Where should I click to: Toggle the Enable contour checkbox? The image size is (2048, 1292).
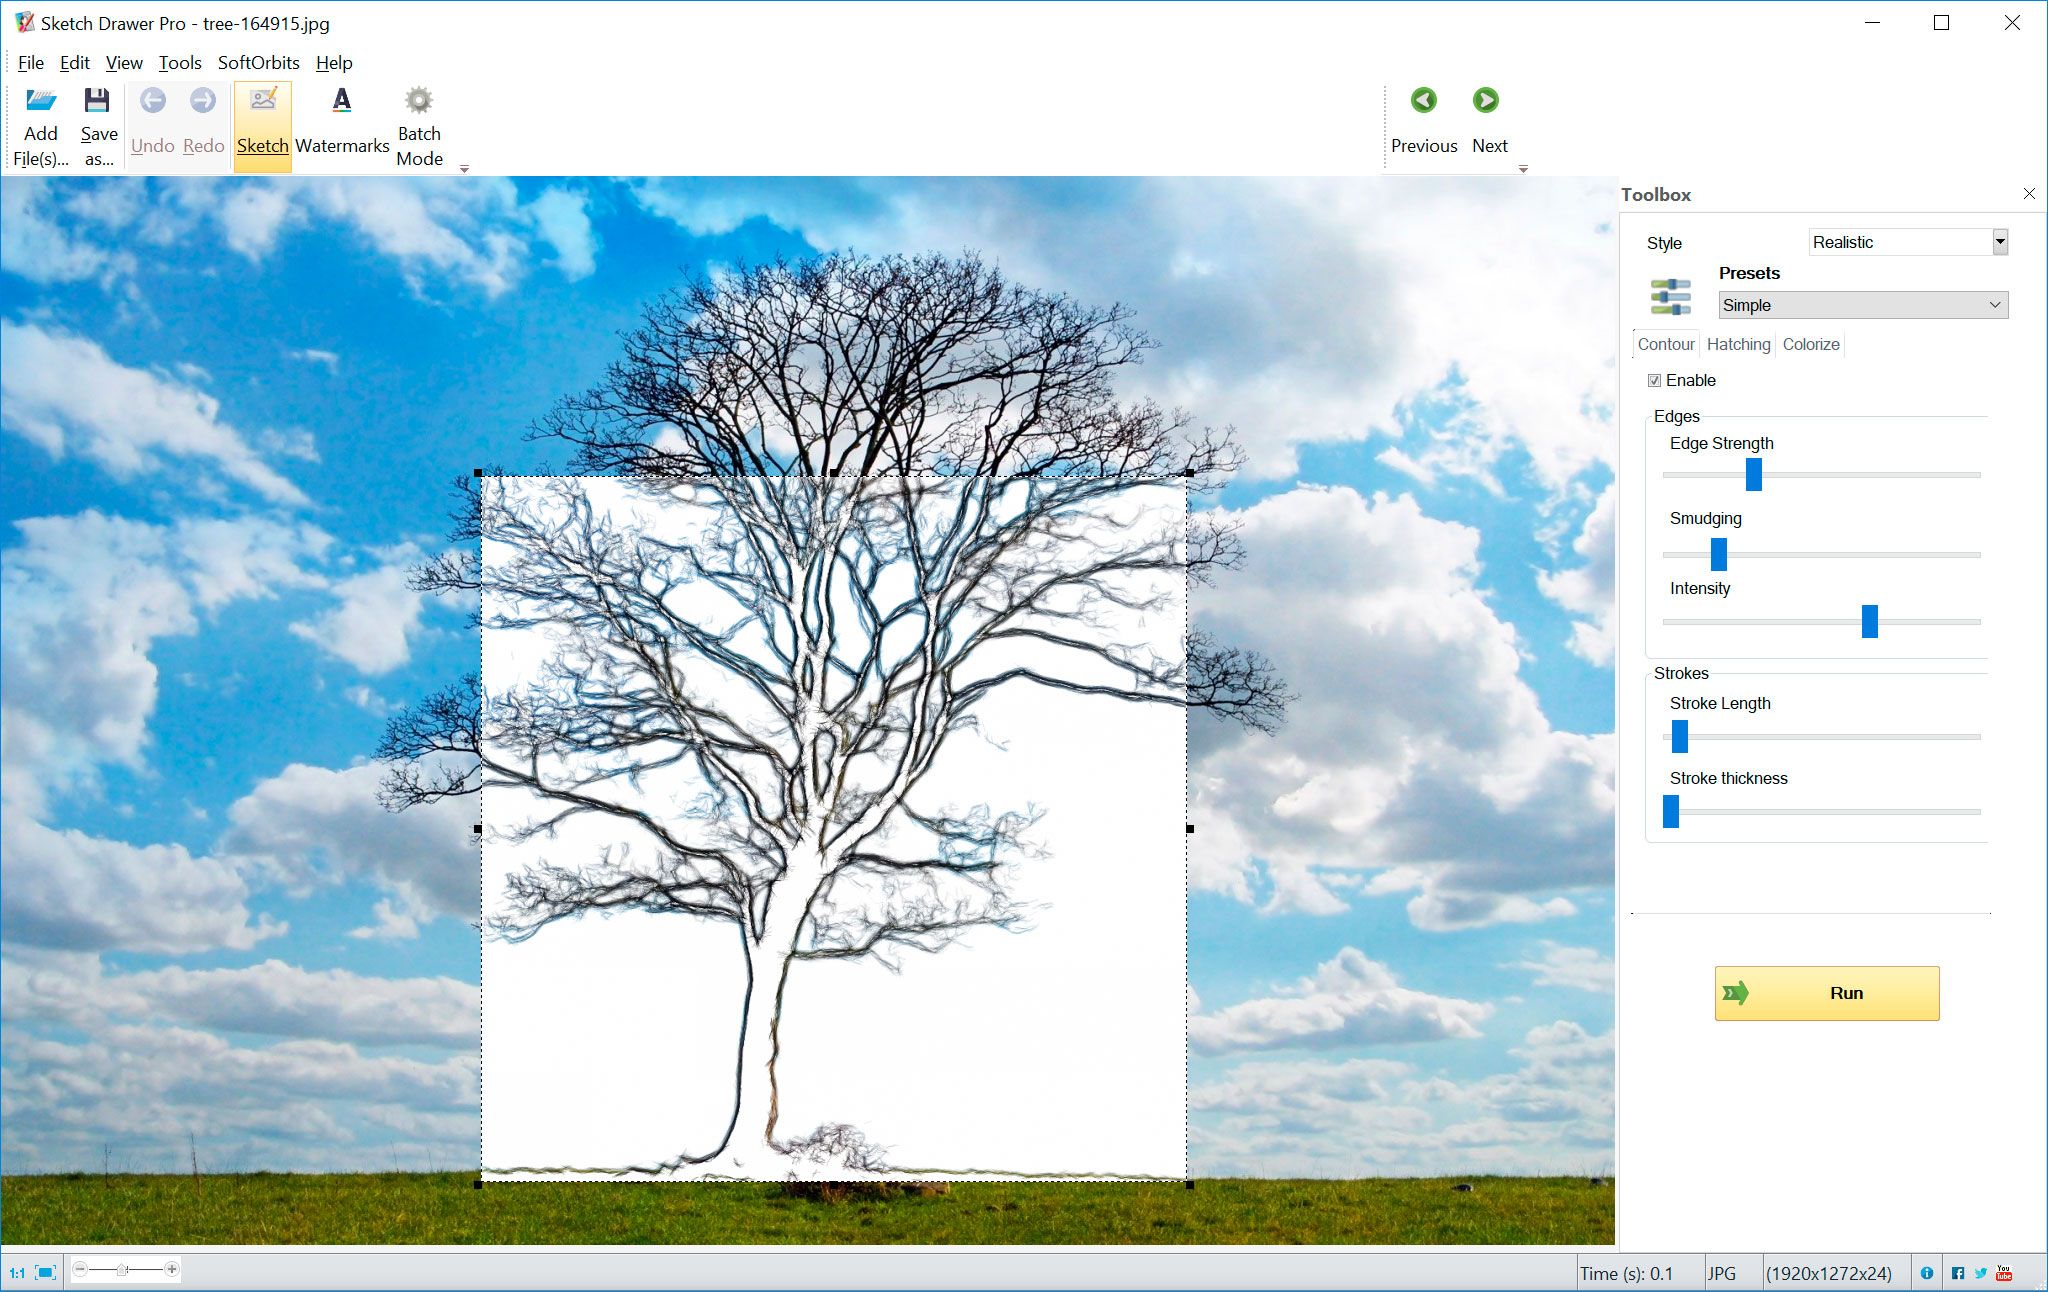click(x=1654, y=380)
